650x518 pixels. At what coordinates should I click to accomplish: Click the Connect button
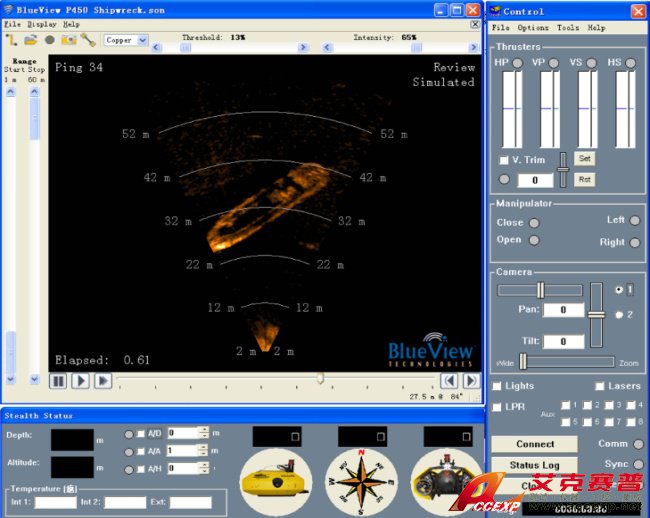pyautogui.click(x=535, y=444)
